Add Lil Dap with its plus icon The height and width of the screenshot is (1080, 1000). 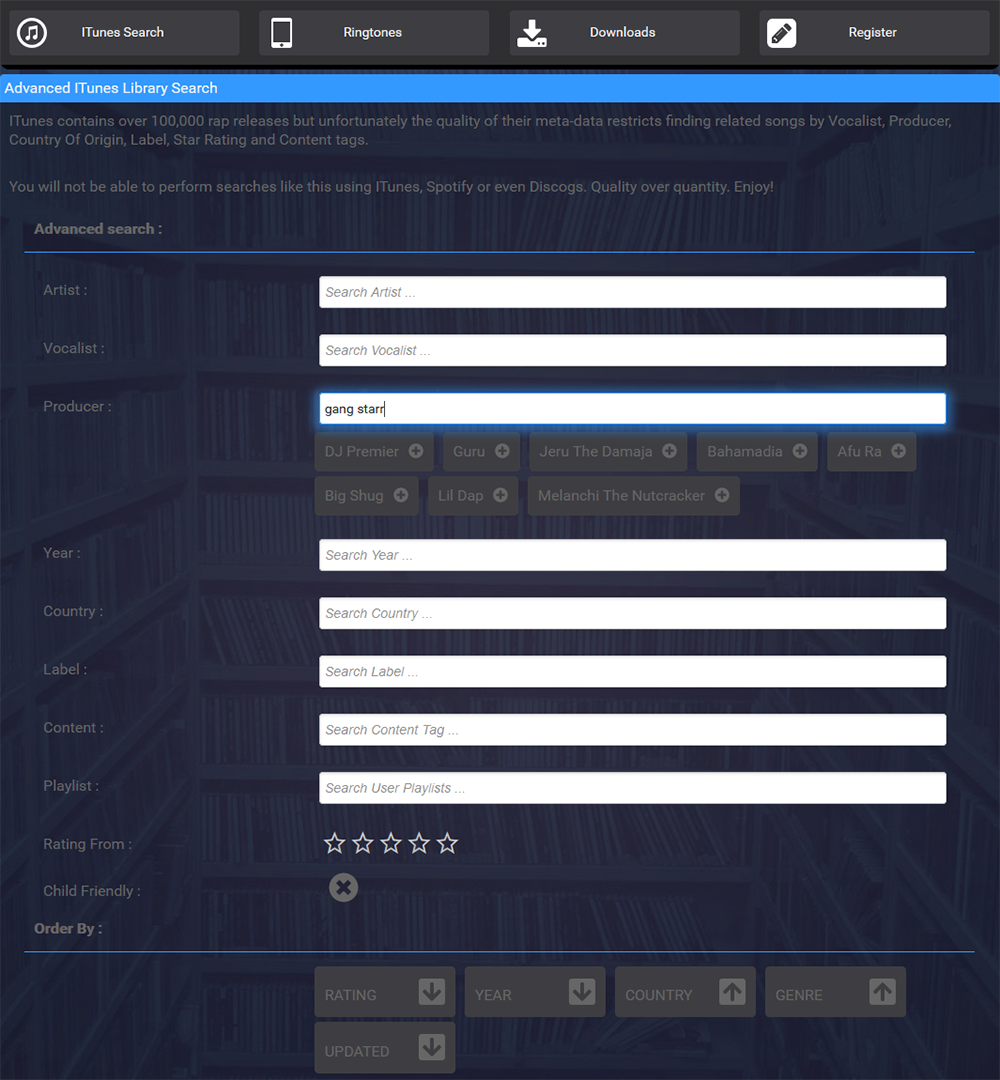[x=501, y=495]
